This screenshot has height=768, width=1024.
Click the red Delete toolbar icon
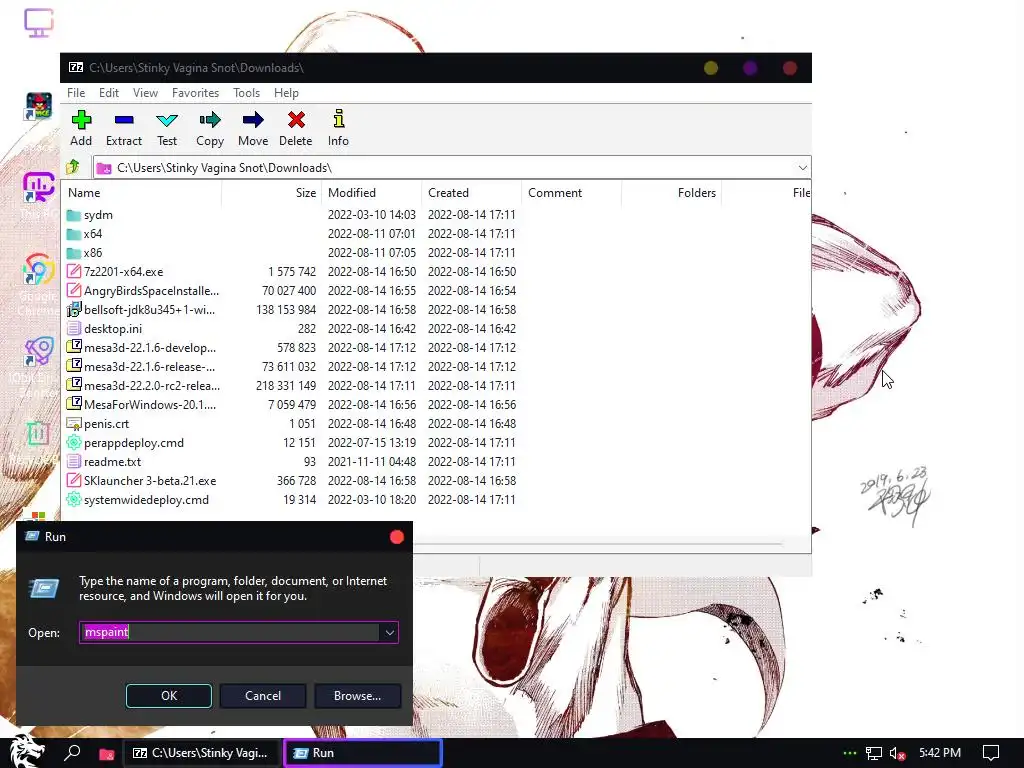(x=296, y=120)
